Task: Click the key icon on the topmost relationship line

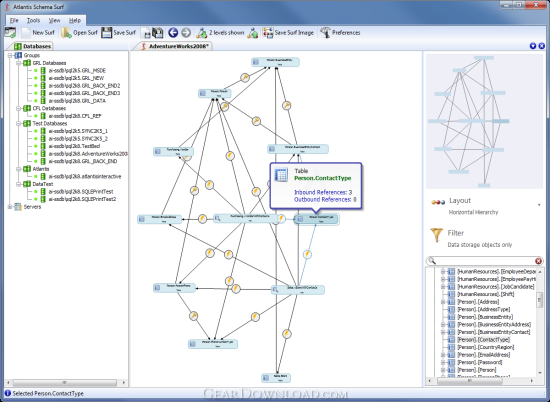Action: click(x=245, y=78)
